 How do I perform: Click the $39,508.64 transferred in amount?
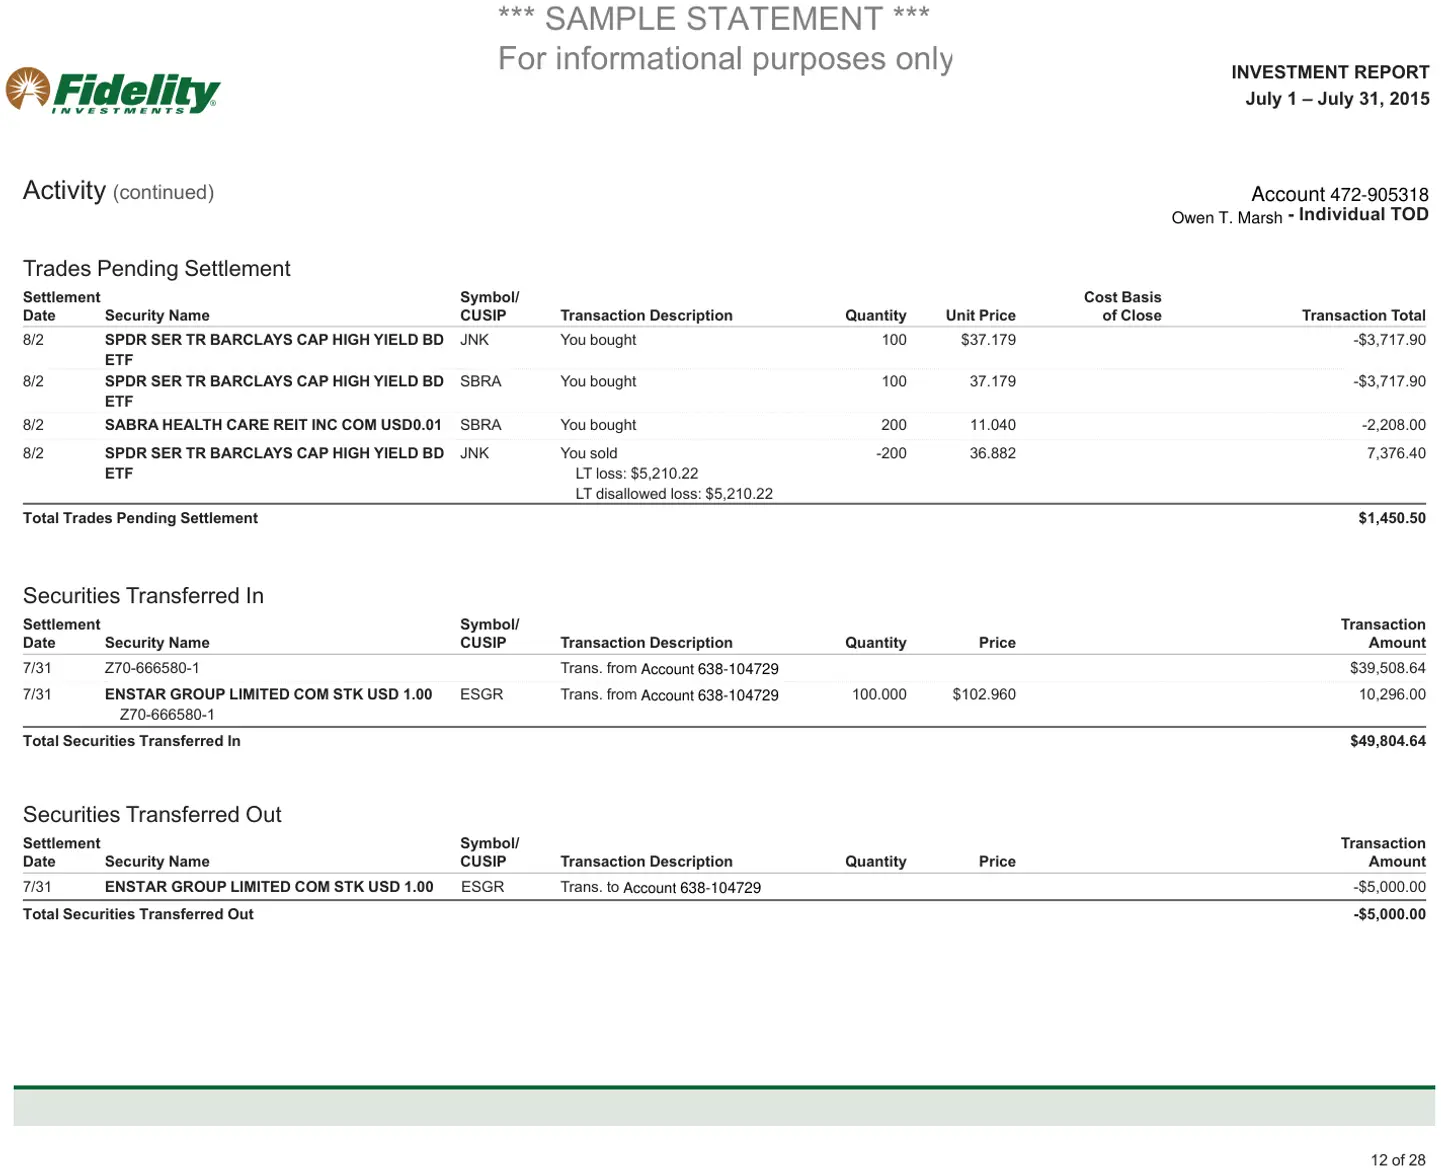click(x=1388, y=668)
